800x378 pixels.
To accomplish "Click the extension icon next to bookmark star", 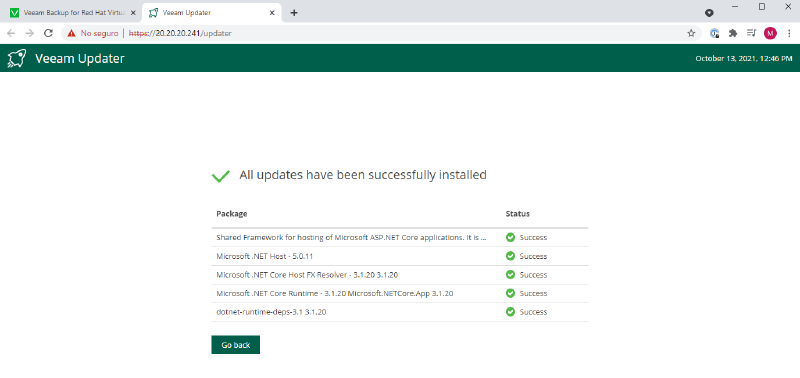I will coord(715,33).
